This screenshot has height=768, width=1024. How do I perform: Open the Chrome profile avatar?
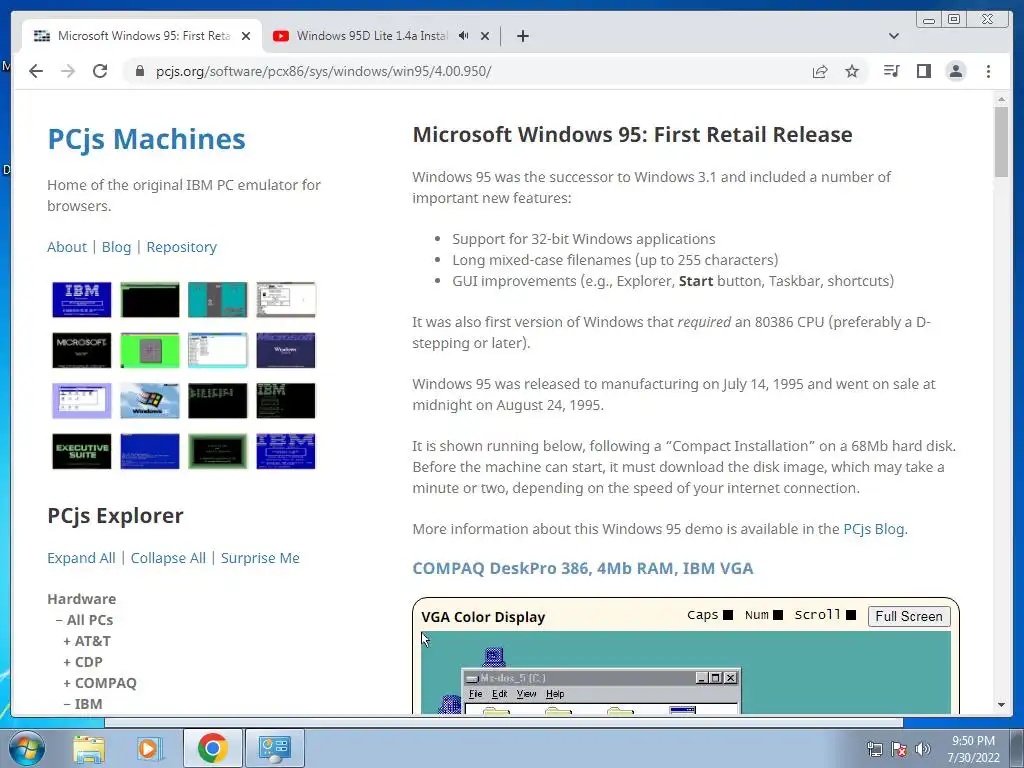point(955,71)
